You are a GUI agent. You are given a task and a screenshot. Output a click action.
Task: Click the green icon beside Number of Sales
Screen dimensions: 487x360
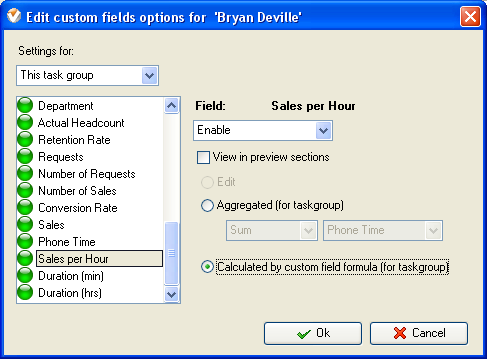point(25,191)
